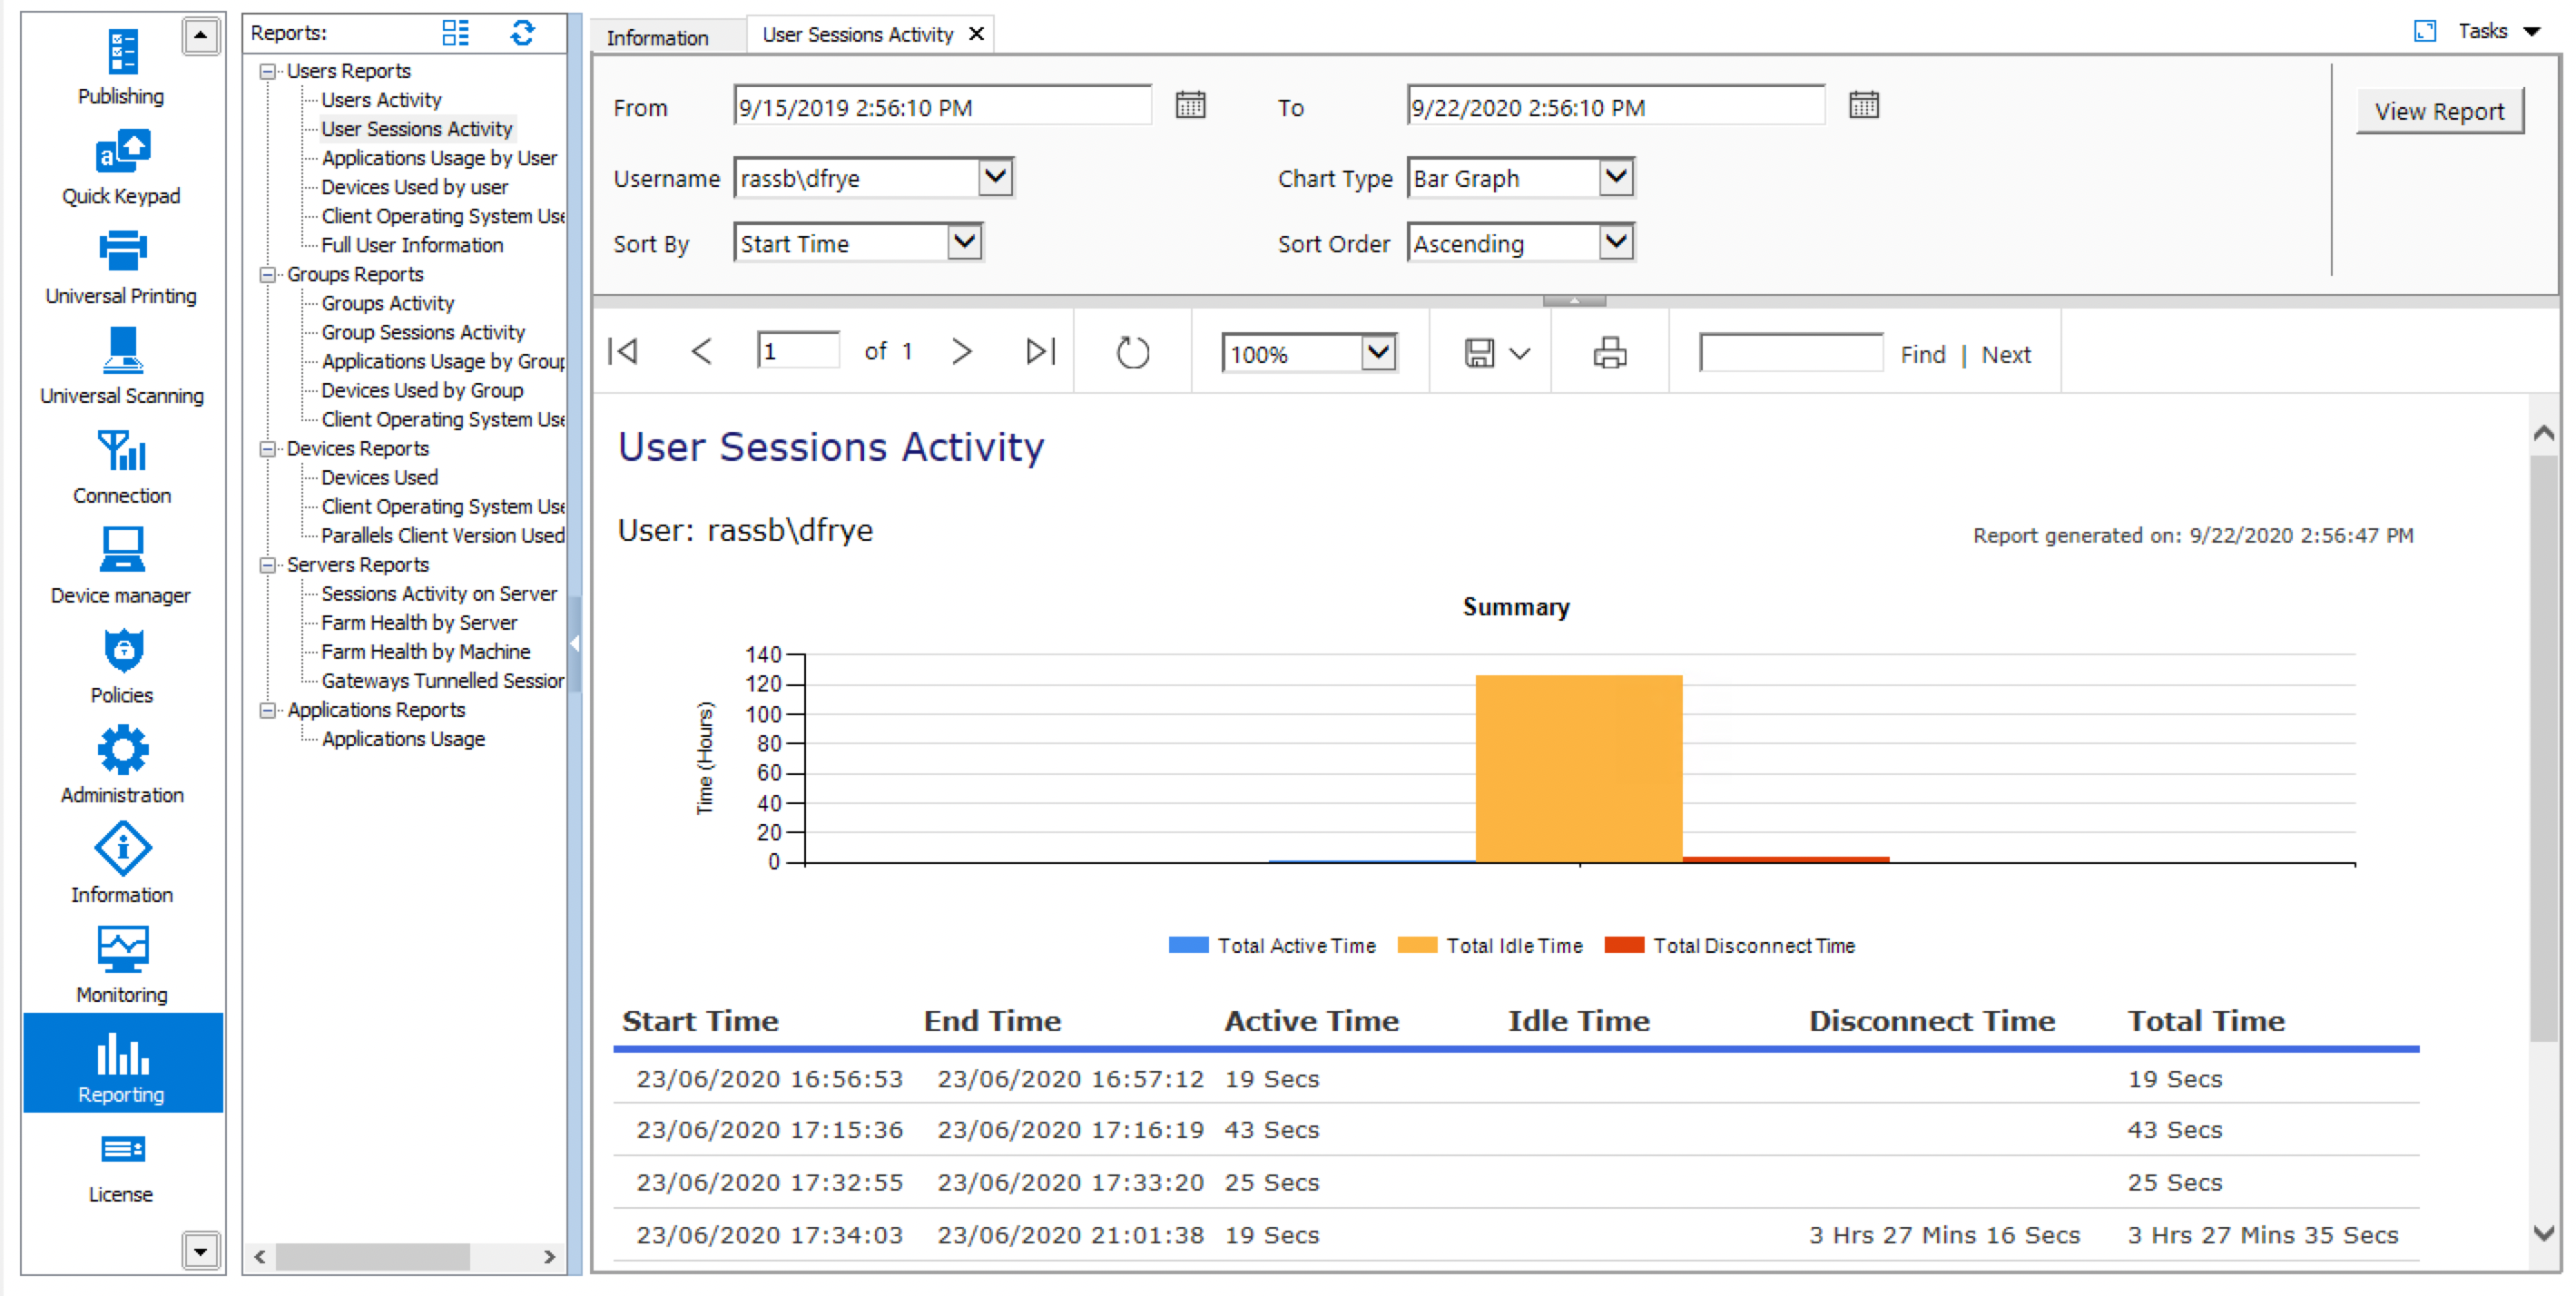This screenshot has width=2576, height=1296.
Task: Refresh the report with circular arrow
Action: [1132, 353]
